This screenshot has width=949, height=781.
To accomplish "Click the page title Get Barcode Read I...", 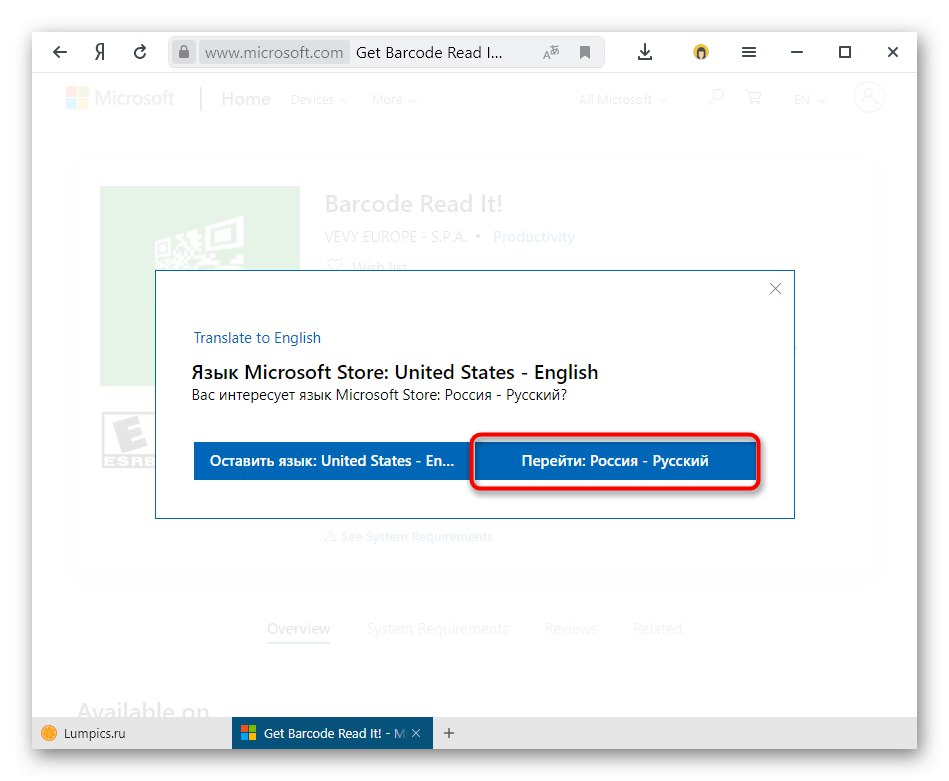I will click(429, 53).
